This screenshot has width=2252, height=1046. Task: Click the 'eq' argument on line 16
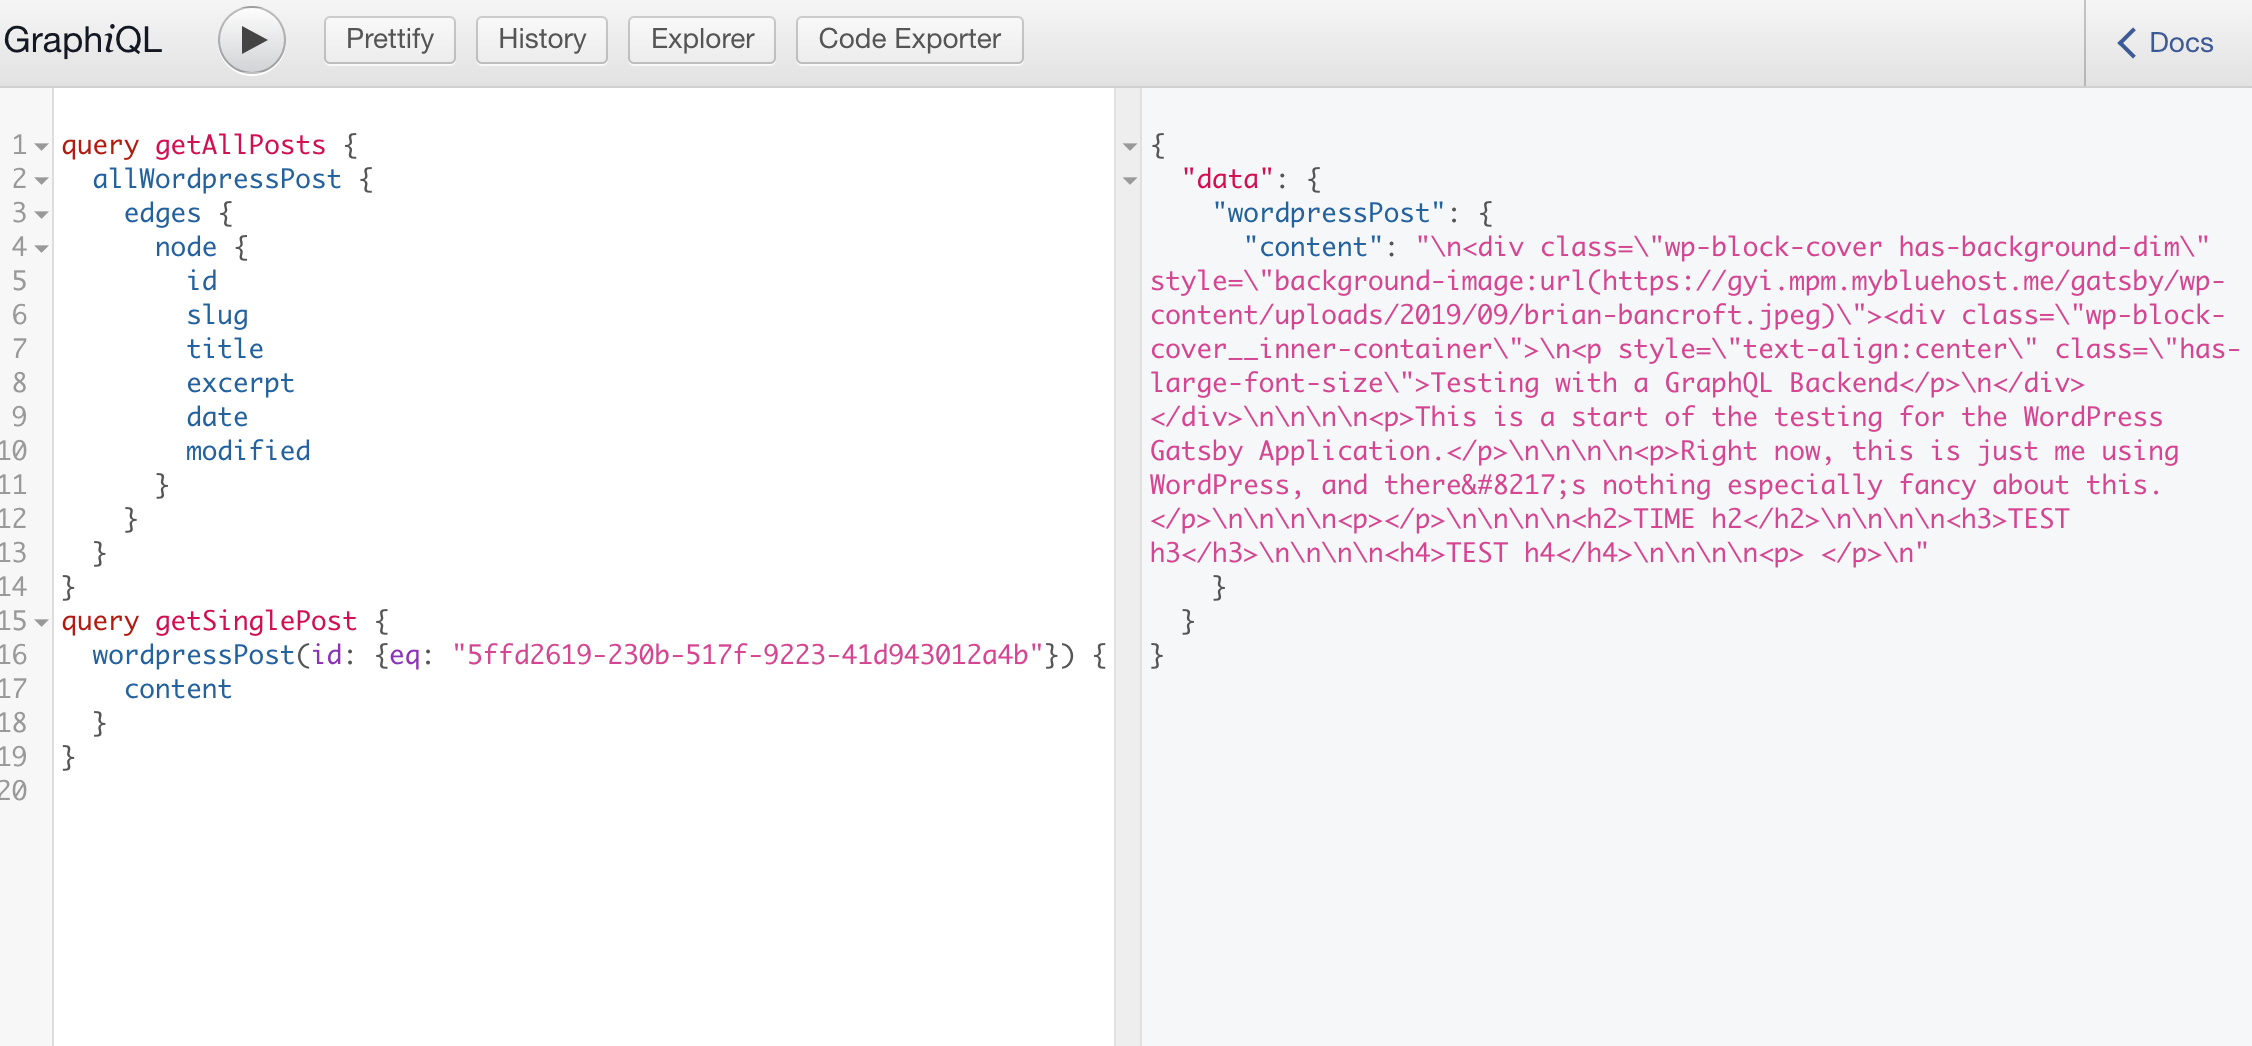404,655
